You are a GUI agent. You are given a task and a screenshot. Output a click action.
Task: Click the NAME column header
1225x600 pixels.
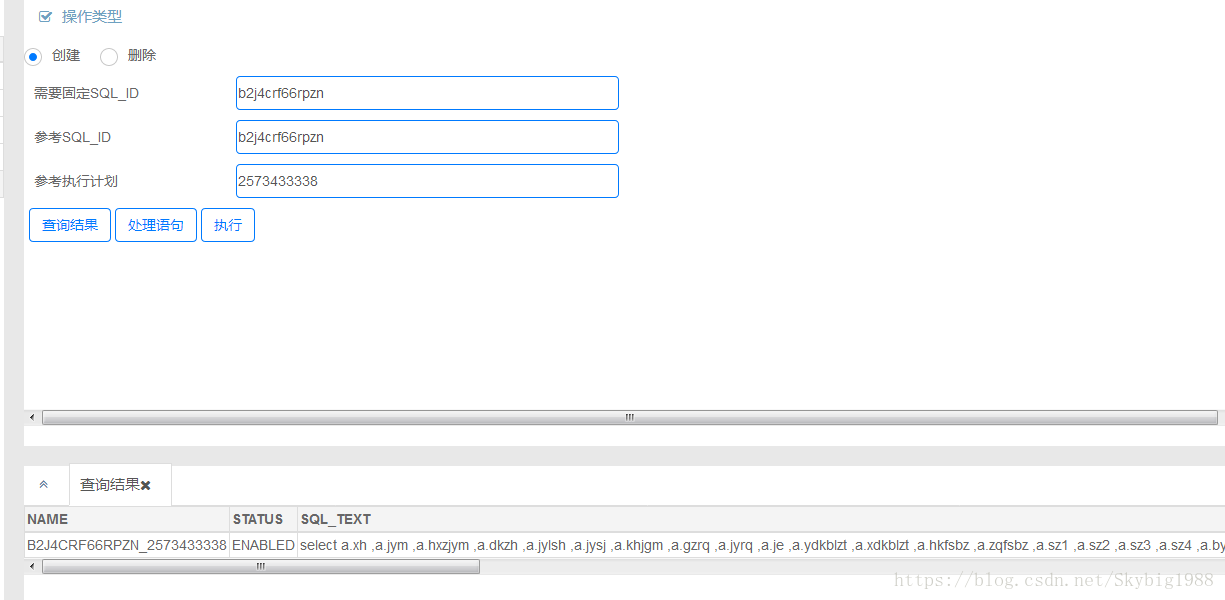point(127,519)
